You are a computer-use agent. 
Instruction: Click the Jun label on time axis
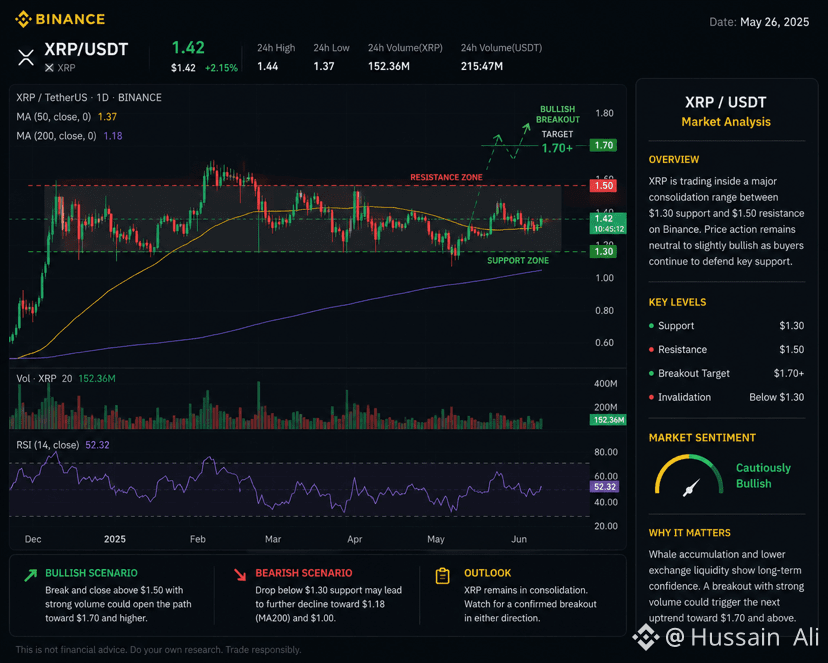click(x=519, y=539)
